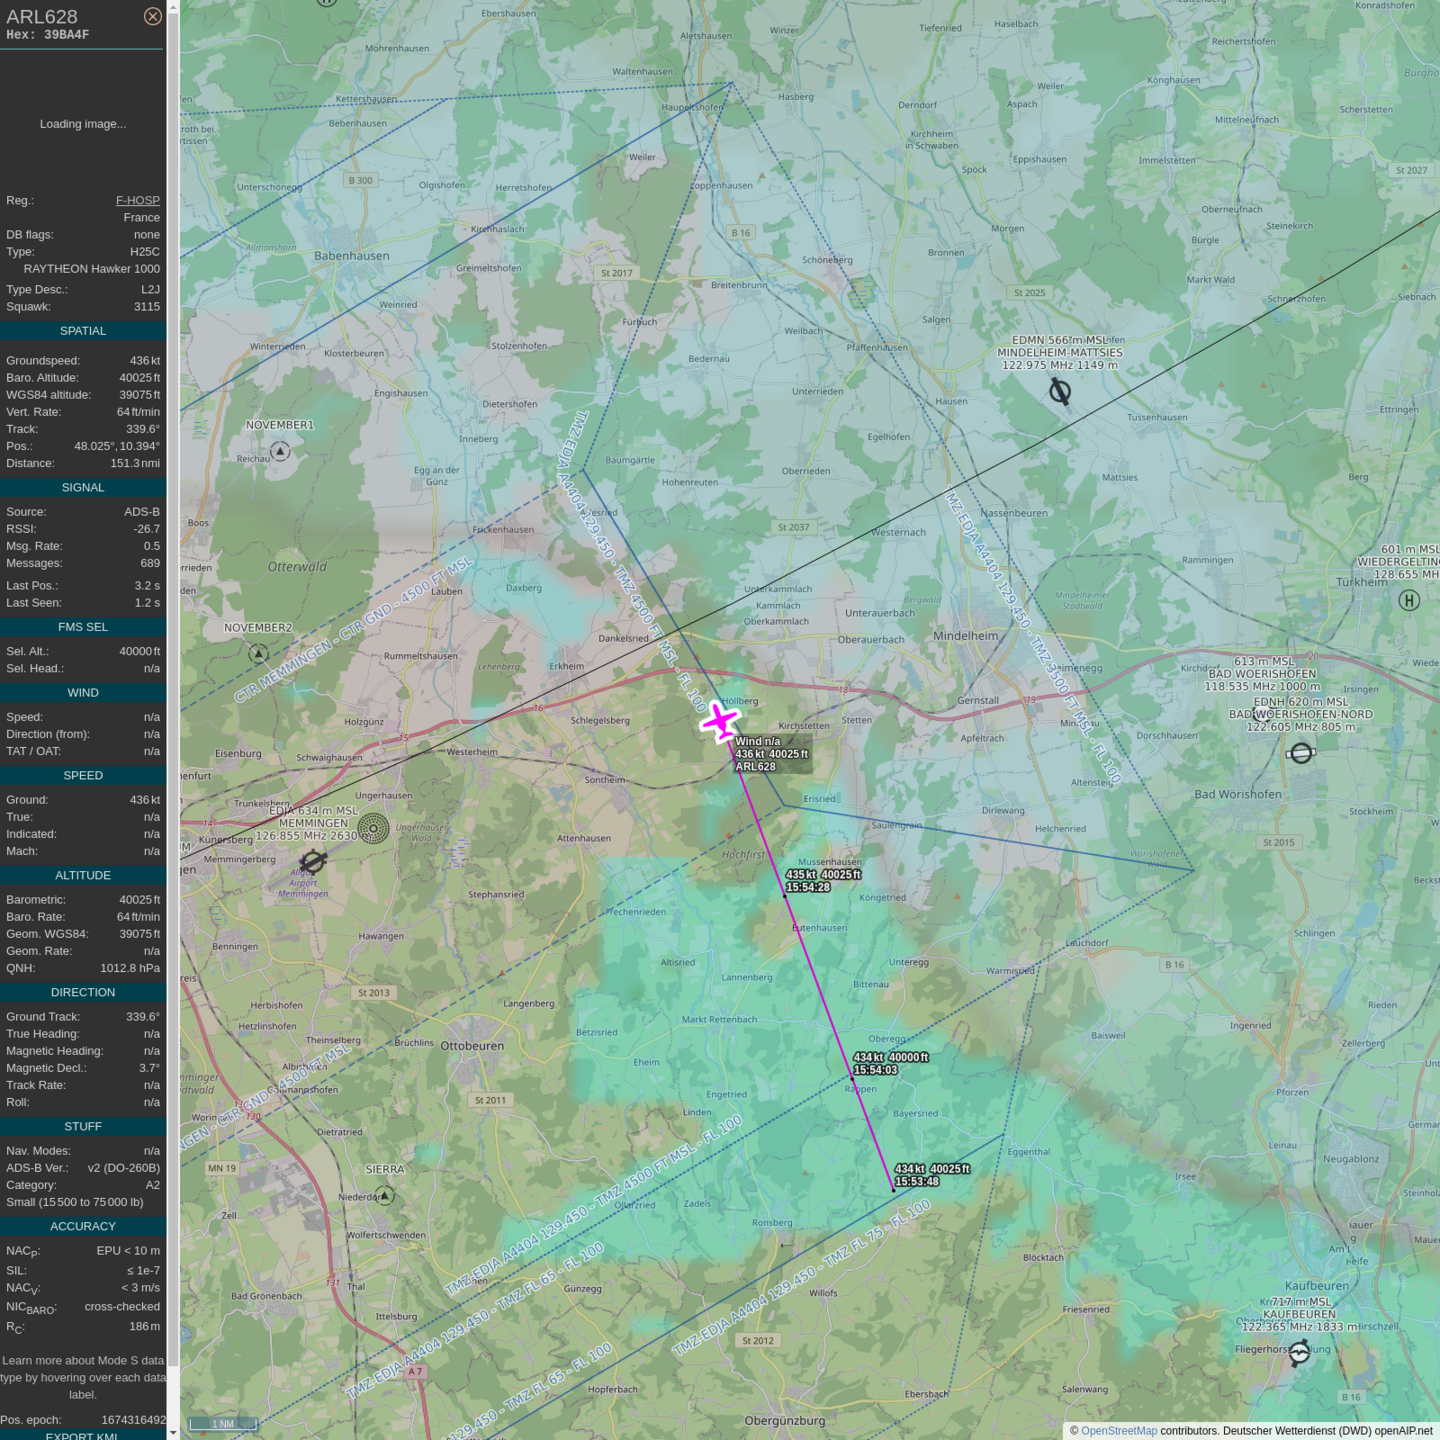
Task: Click the NOVEMBER1 reporting point triangle
Action: pyautogui.click(x=281, y=452)
